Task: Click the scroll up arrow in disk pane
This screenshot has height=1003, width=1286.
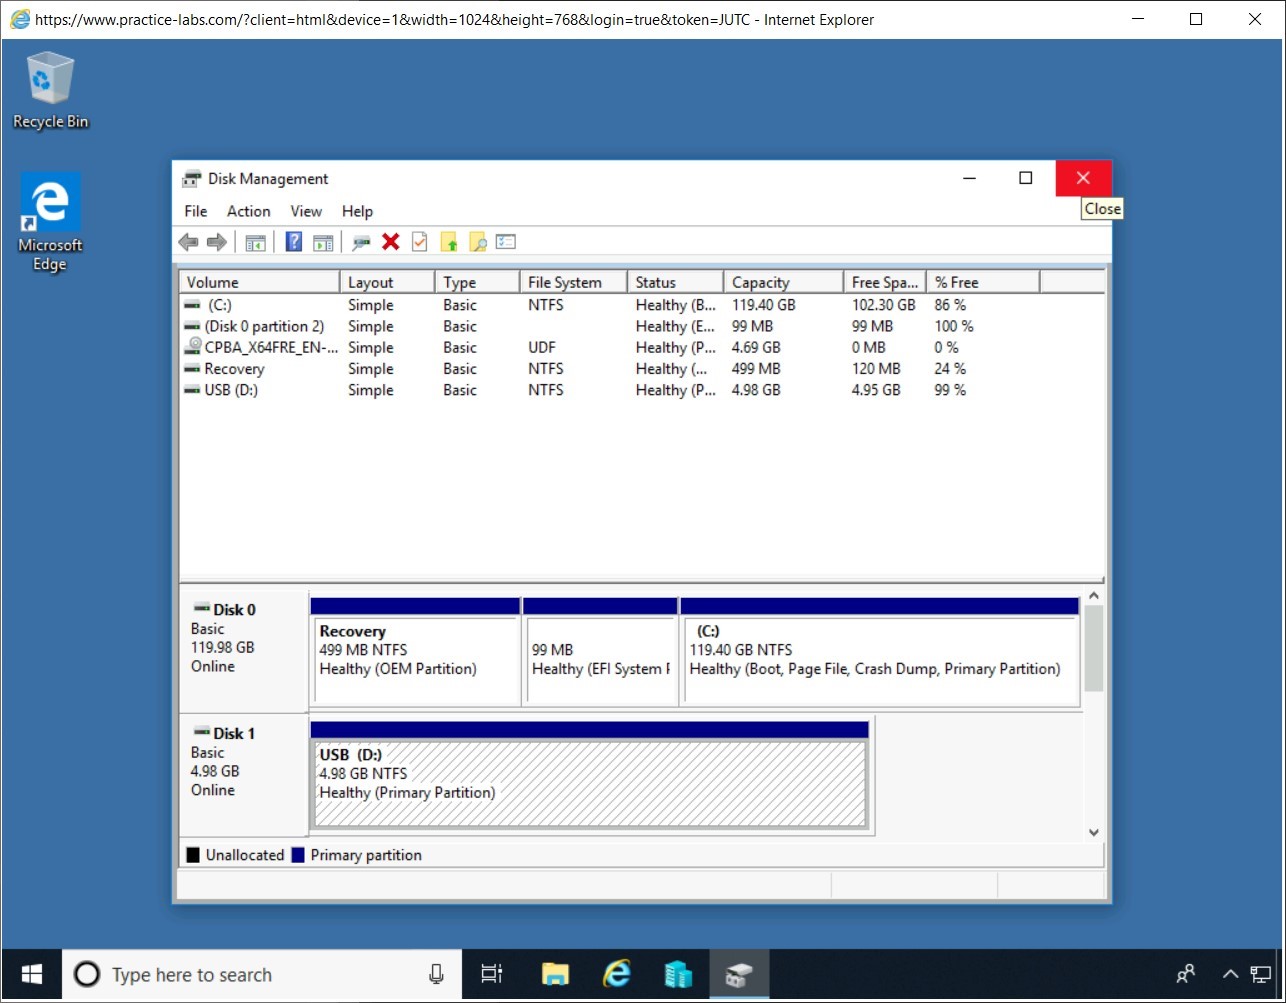Action: pyautogui.click(x=1094, y=597)
